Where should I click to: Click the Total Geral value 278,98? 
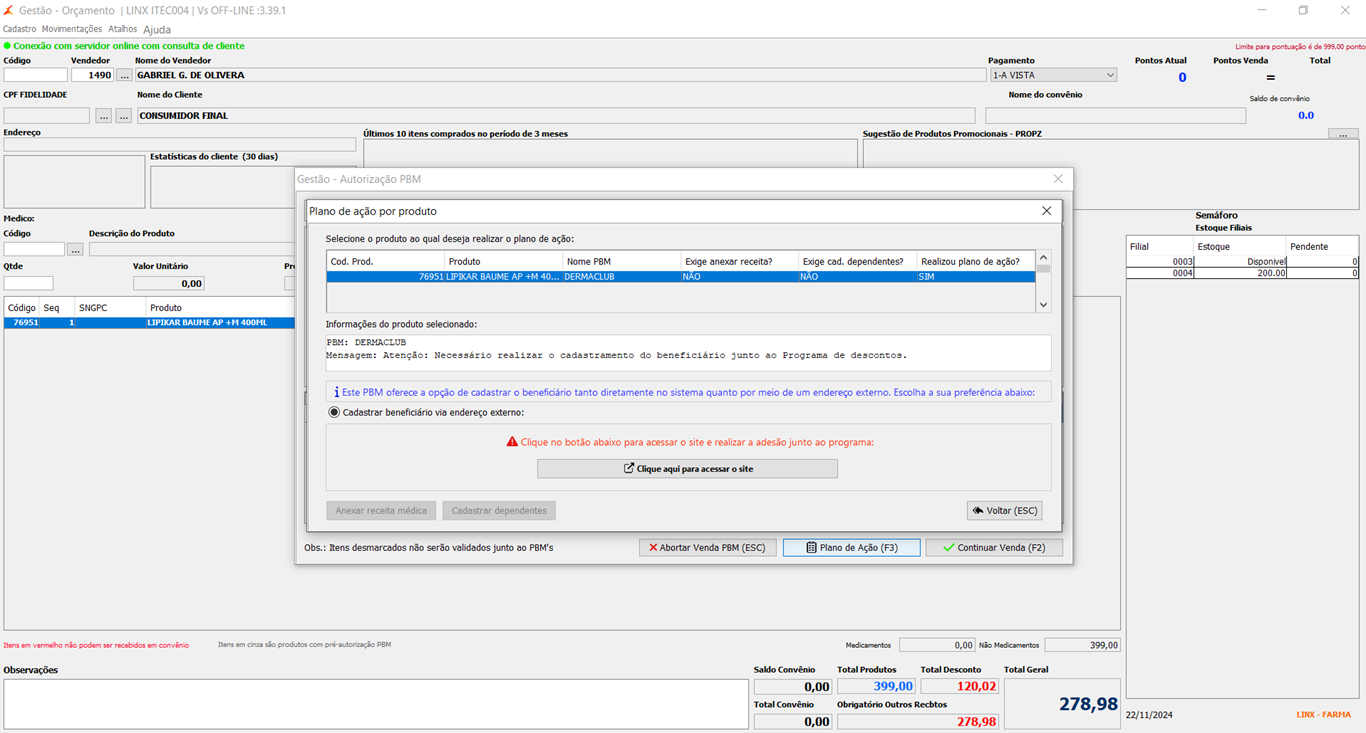click(1064, 704)
